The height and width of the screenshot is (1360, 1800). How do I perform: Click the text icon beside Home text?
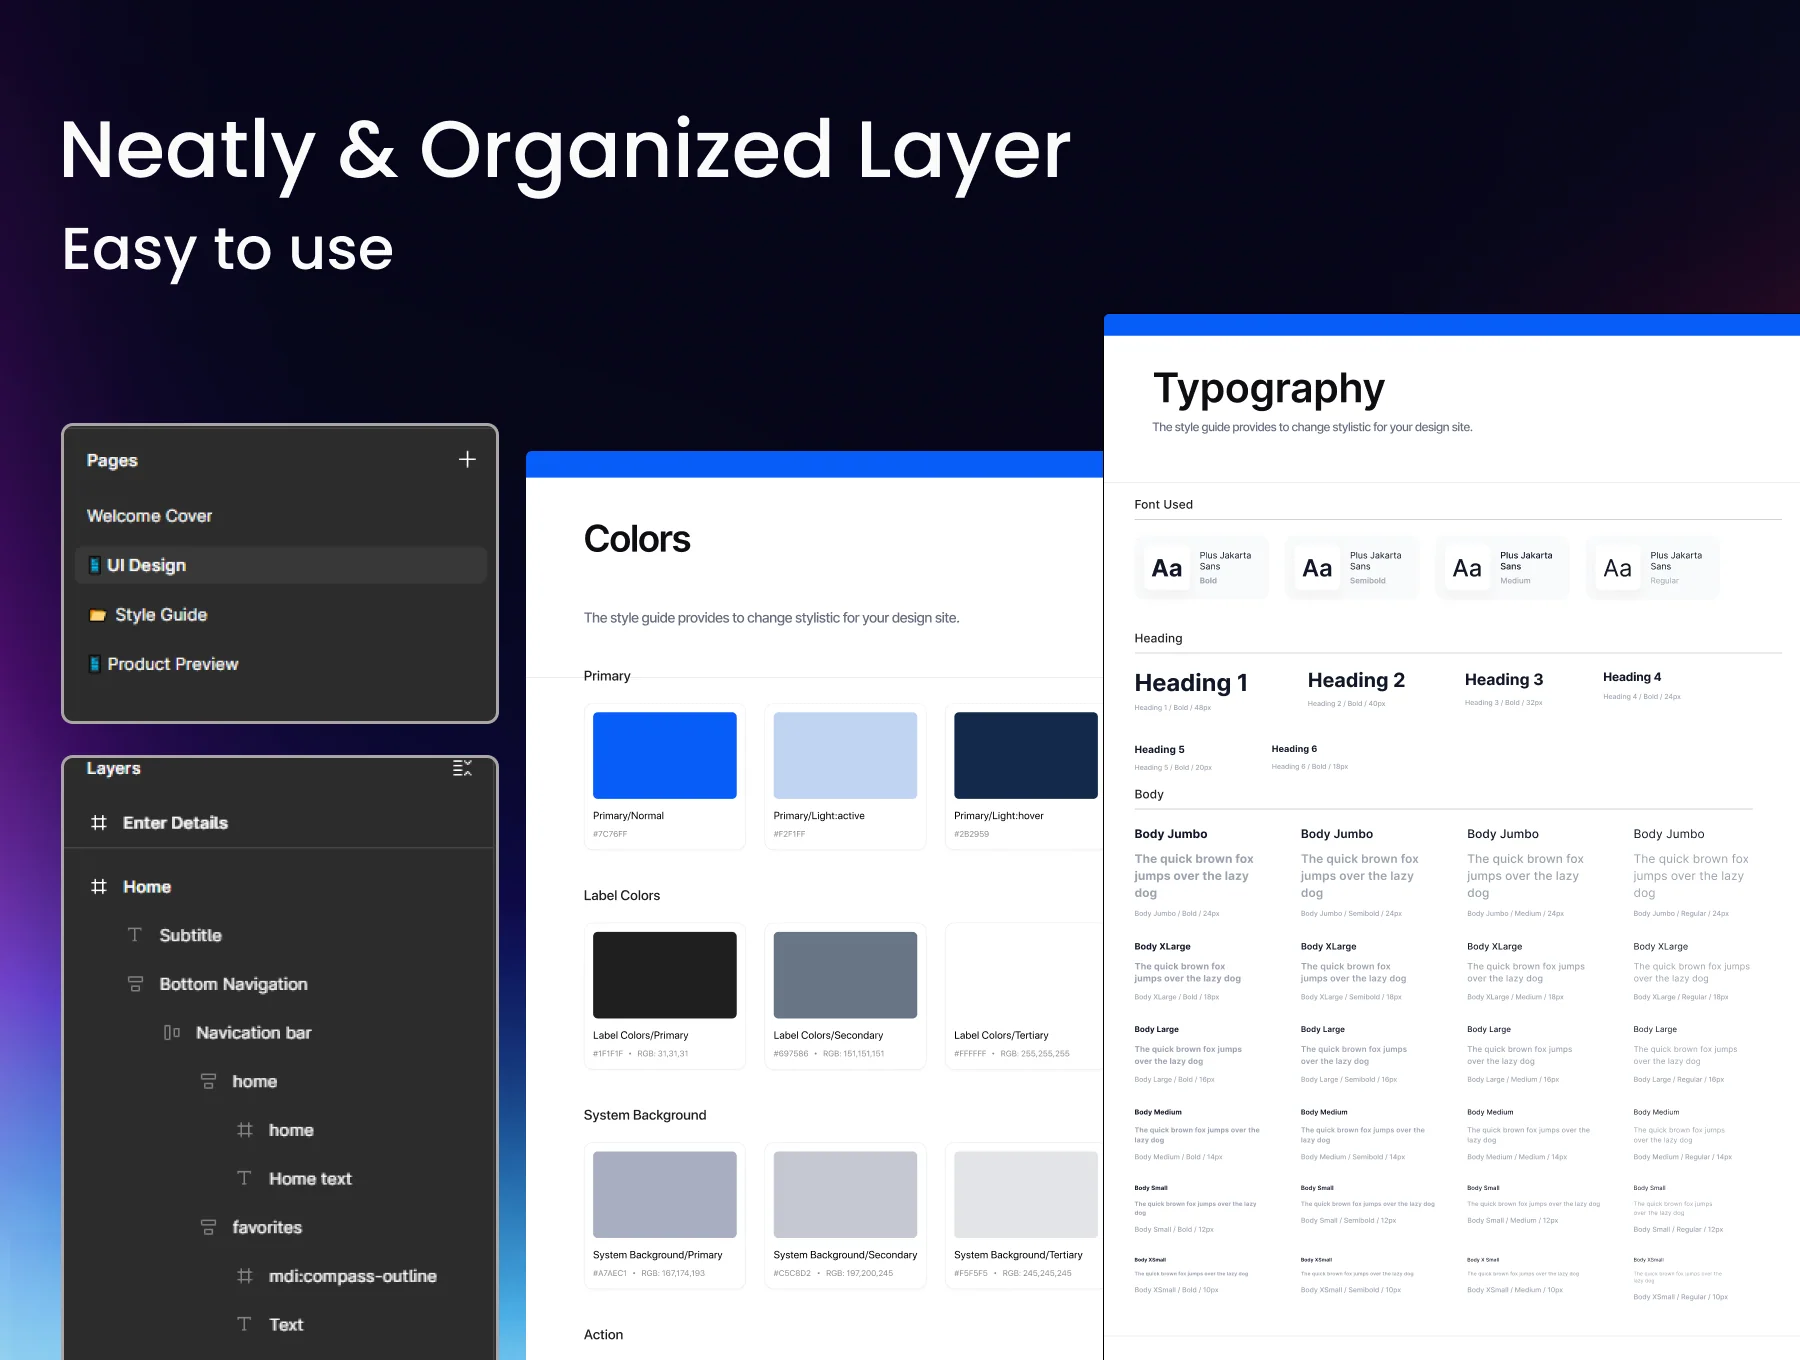pyautogui.click(x=244, y=1178)
